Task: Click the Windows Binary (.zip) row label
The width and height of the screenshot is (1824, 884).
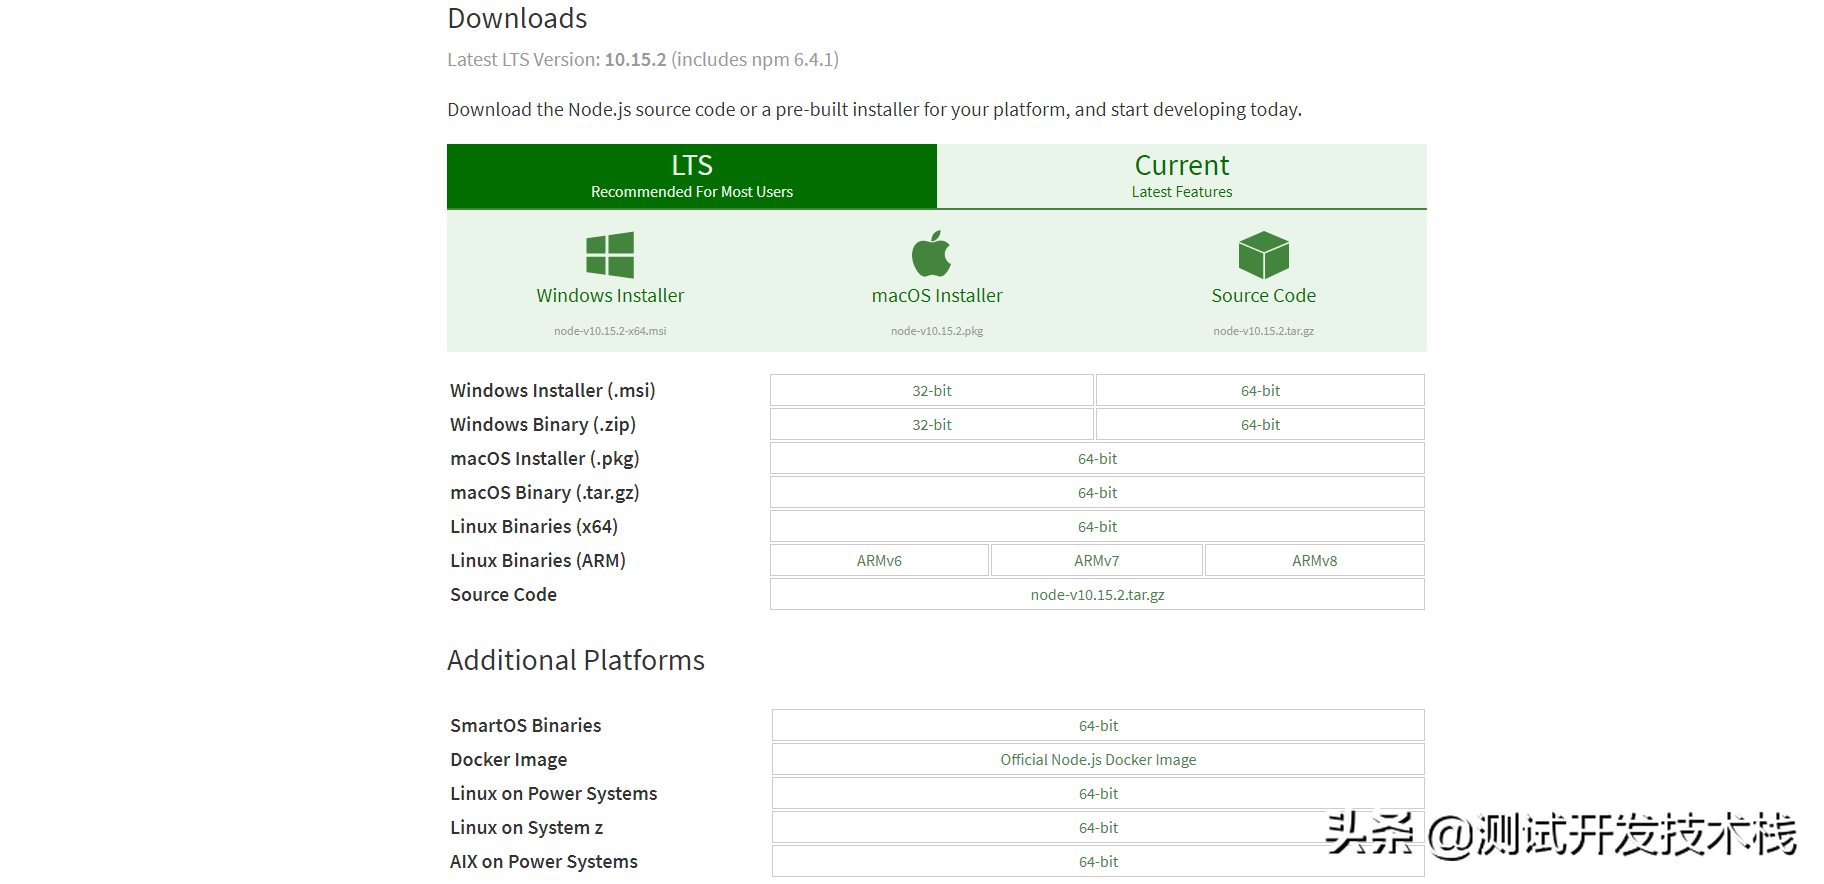Action: pyautogui.click(x=543, y=424)
